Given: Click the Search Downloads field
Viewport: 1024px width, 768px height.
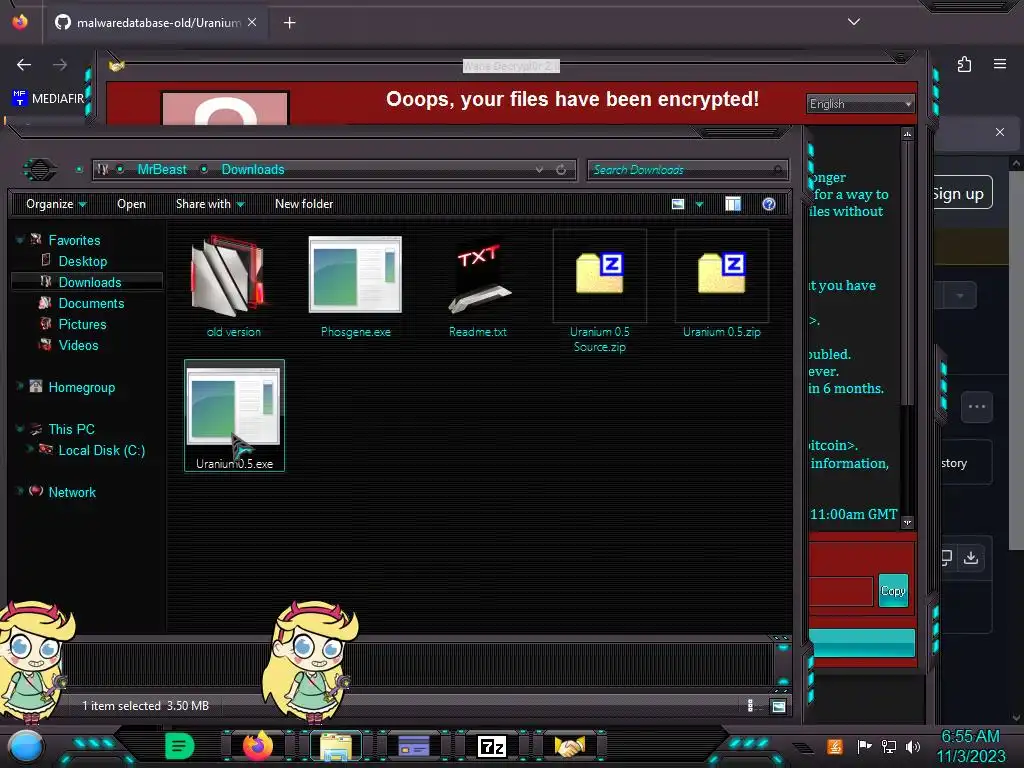Looking at the screenshot, I should pyautogui.click(x=688, y=170).
